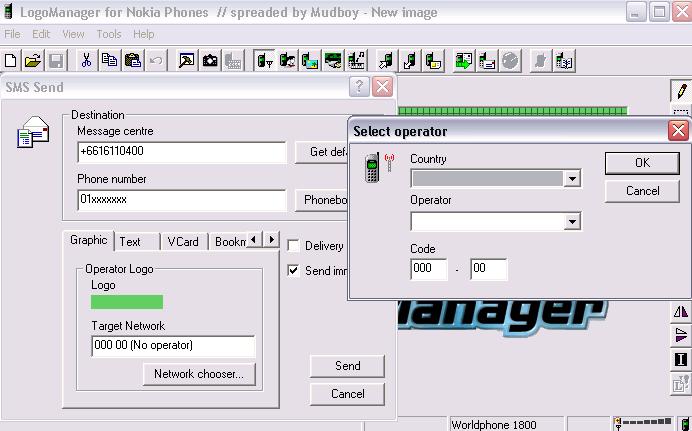Switch to the Bookmark tab

(x=229, y=242)
